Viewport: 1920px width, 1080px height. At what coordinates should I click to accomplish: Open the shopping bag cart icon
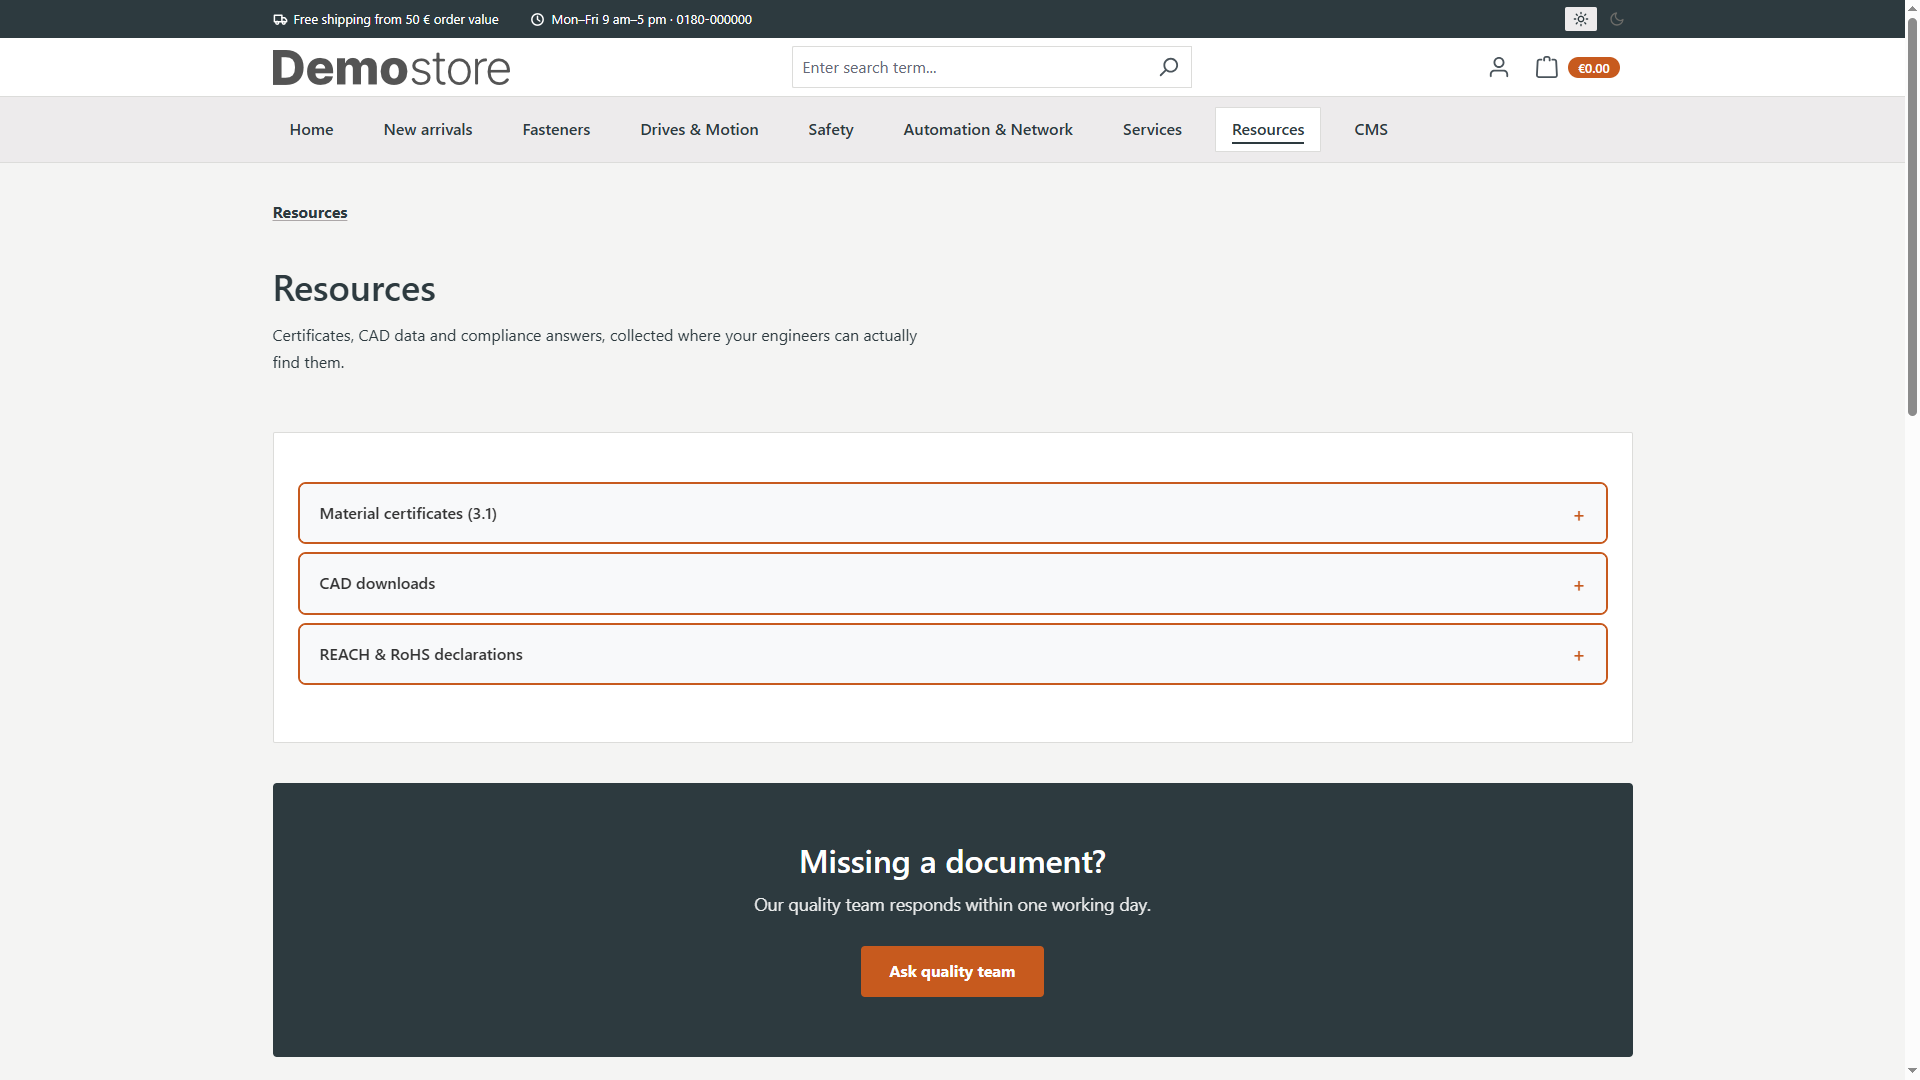[1546, 67]
